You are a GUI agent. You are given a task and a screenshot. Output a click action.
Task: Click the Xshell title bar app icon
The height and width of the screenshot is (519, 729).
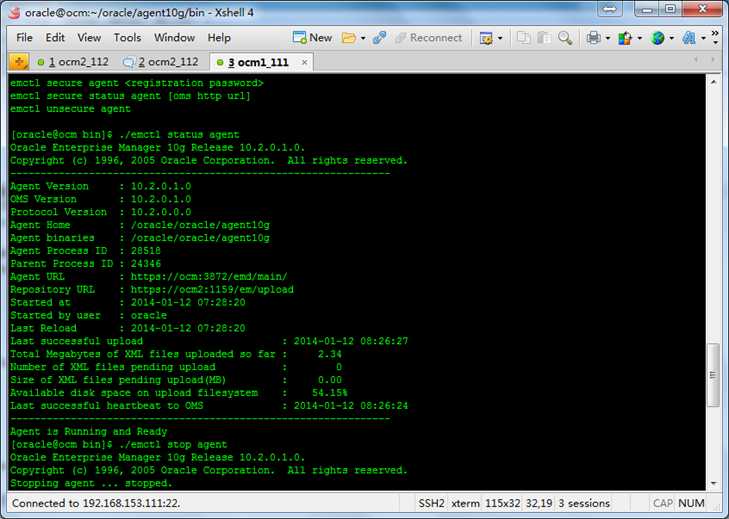tap(14, 13)
